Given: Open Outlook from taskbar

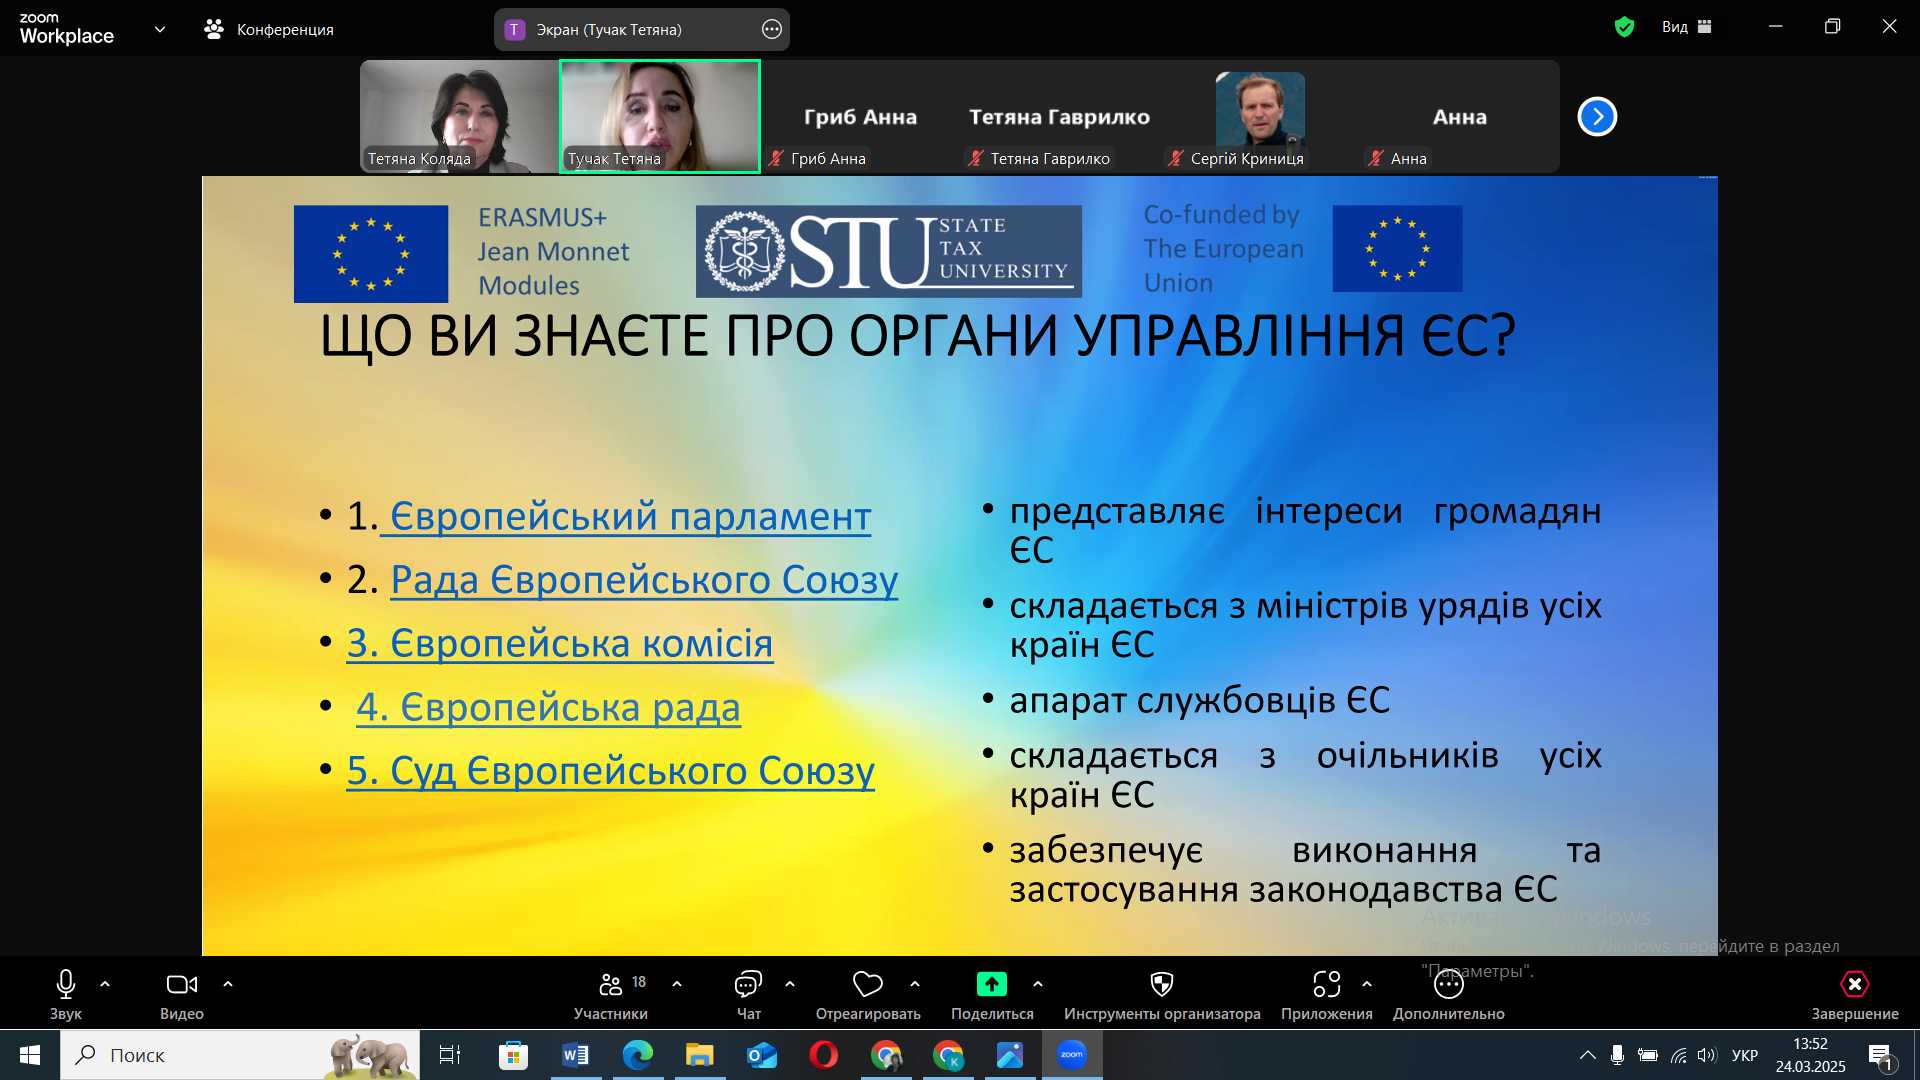Looking at the screenshot, I should point(762,1055).
